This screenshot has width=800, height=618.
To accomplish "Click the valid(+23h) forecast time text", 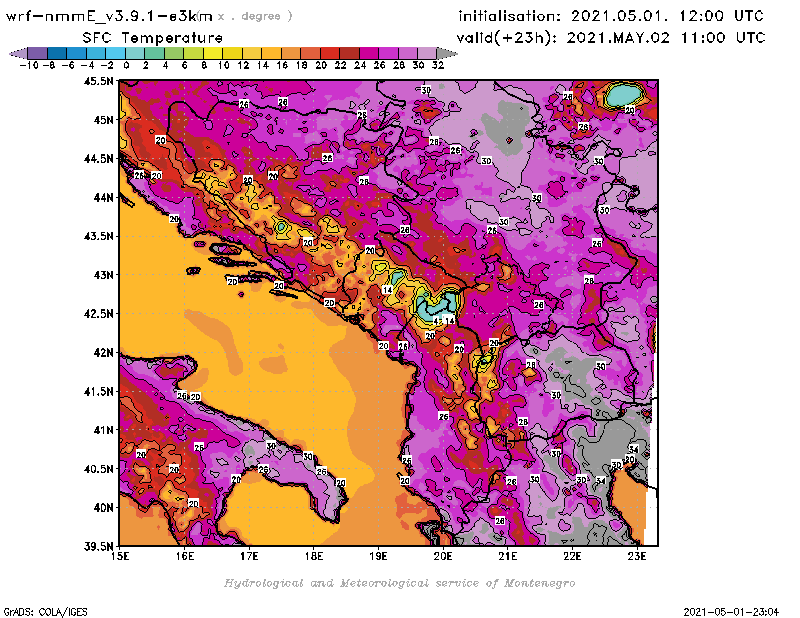I will pyautogui.click(x=610, y=38).
